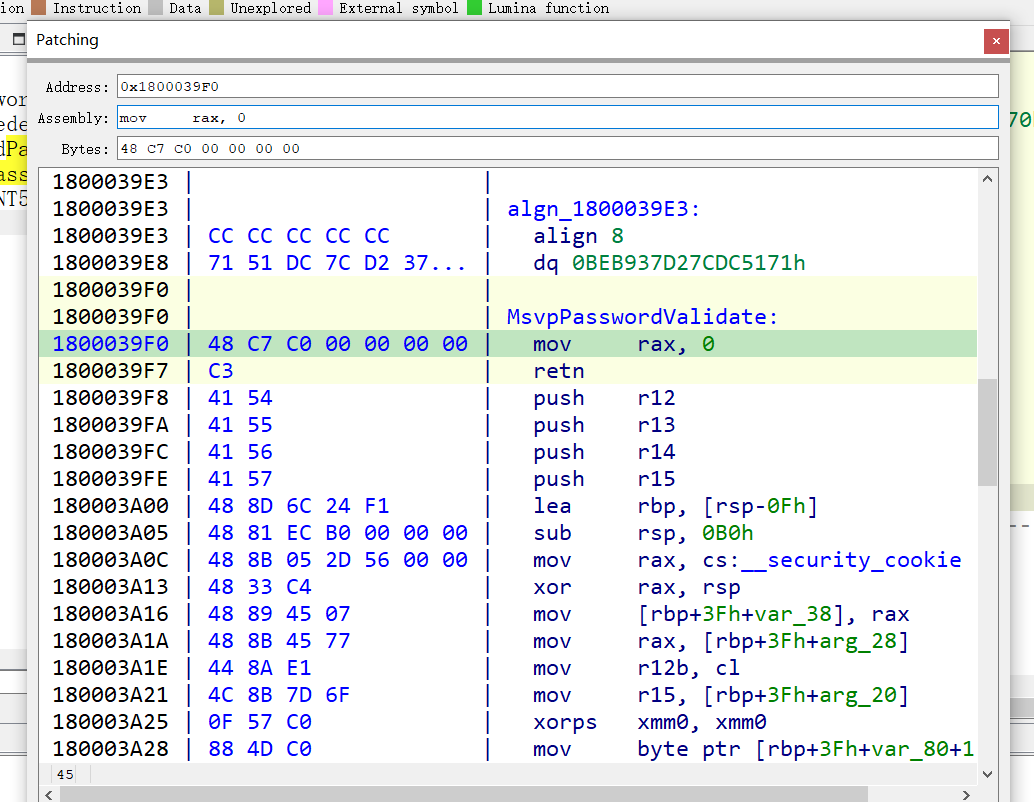
Task: Click the External symbol pink swatch
Action: click(x=325, y=8)
